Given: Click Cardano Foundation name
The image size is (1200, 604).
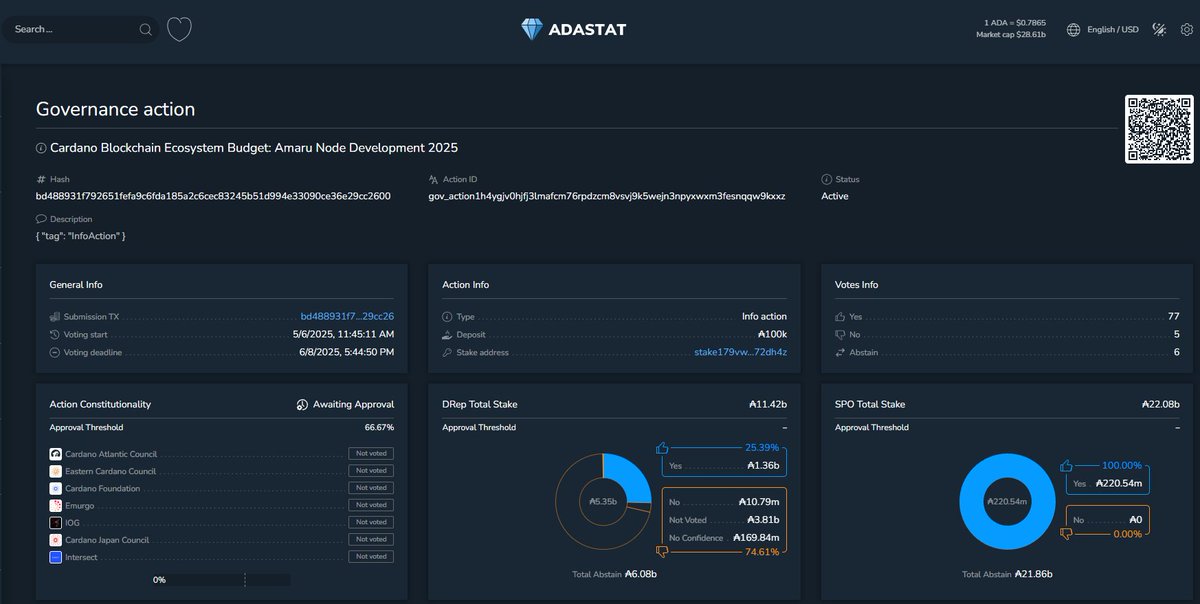Looking at the screenshot, I should pos(103,488).
